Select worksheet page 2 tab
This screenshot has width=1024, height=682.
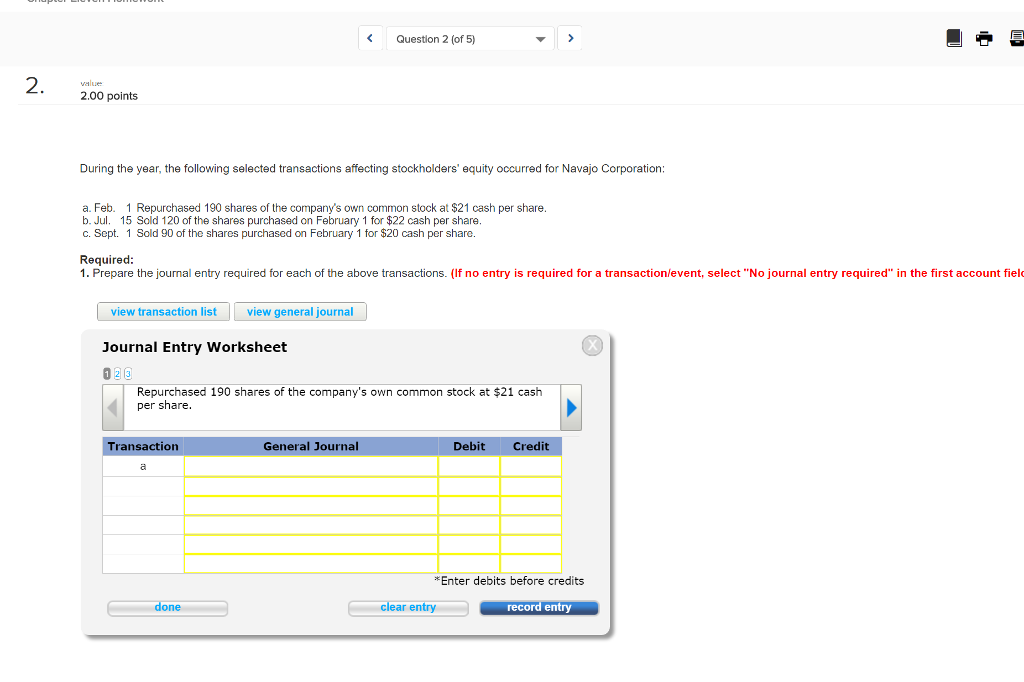click(x=118, y=374)
